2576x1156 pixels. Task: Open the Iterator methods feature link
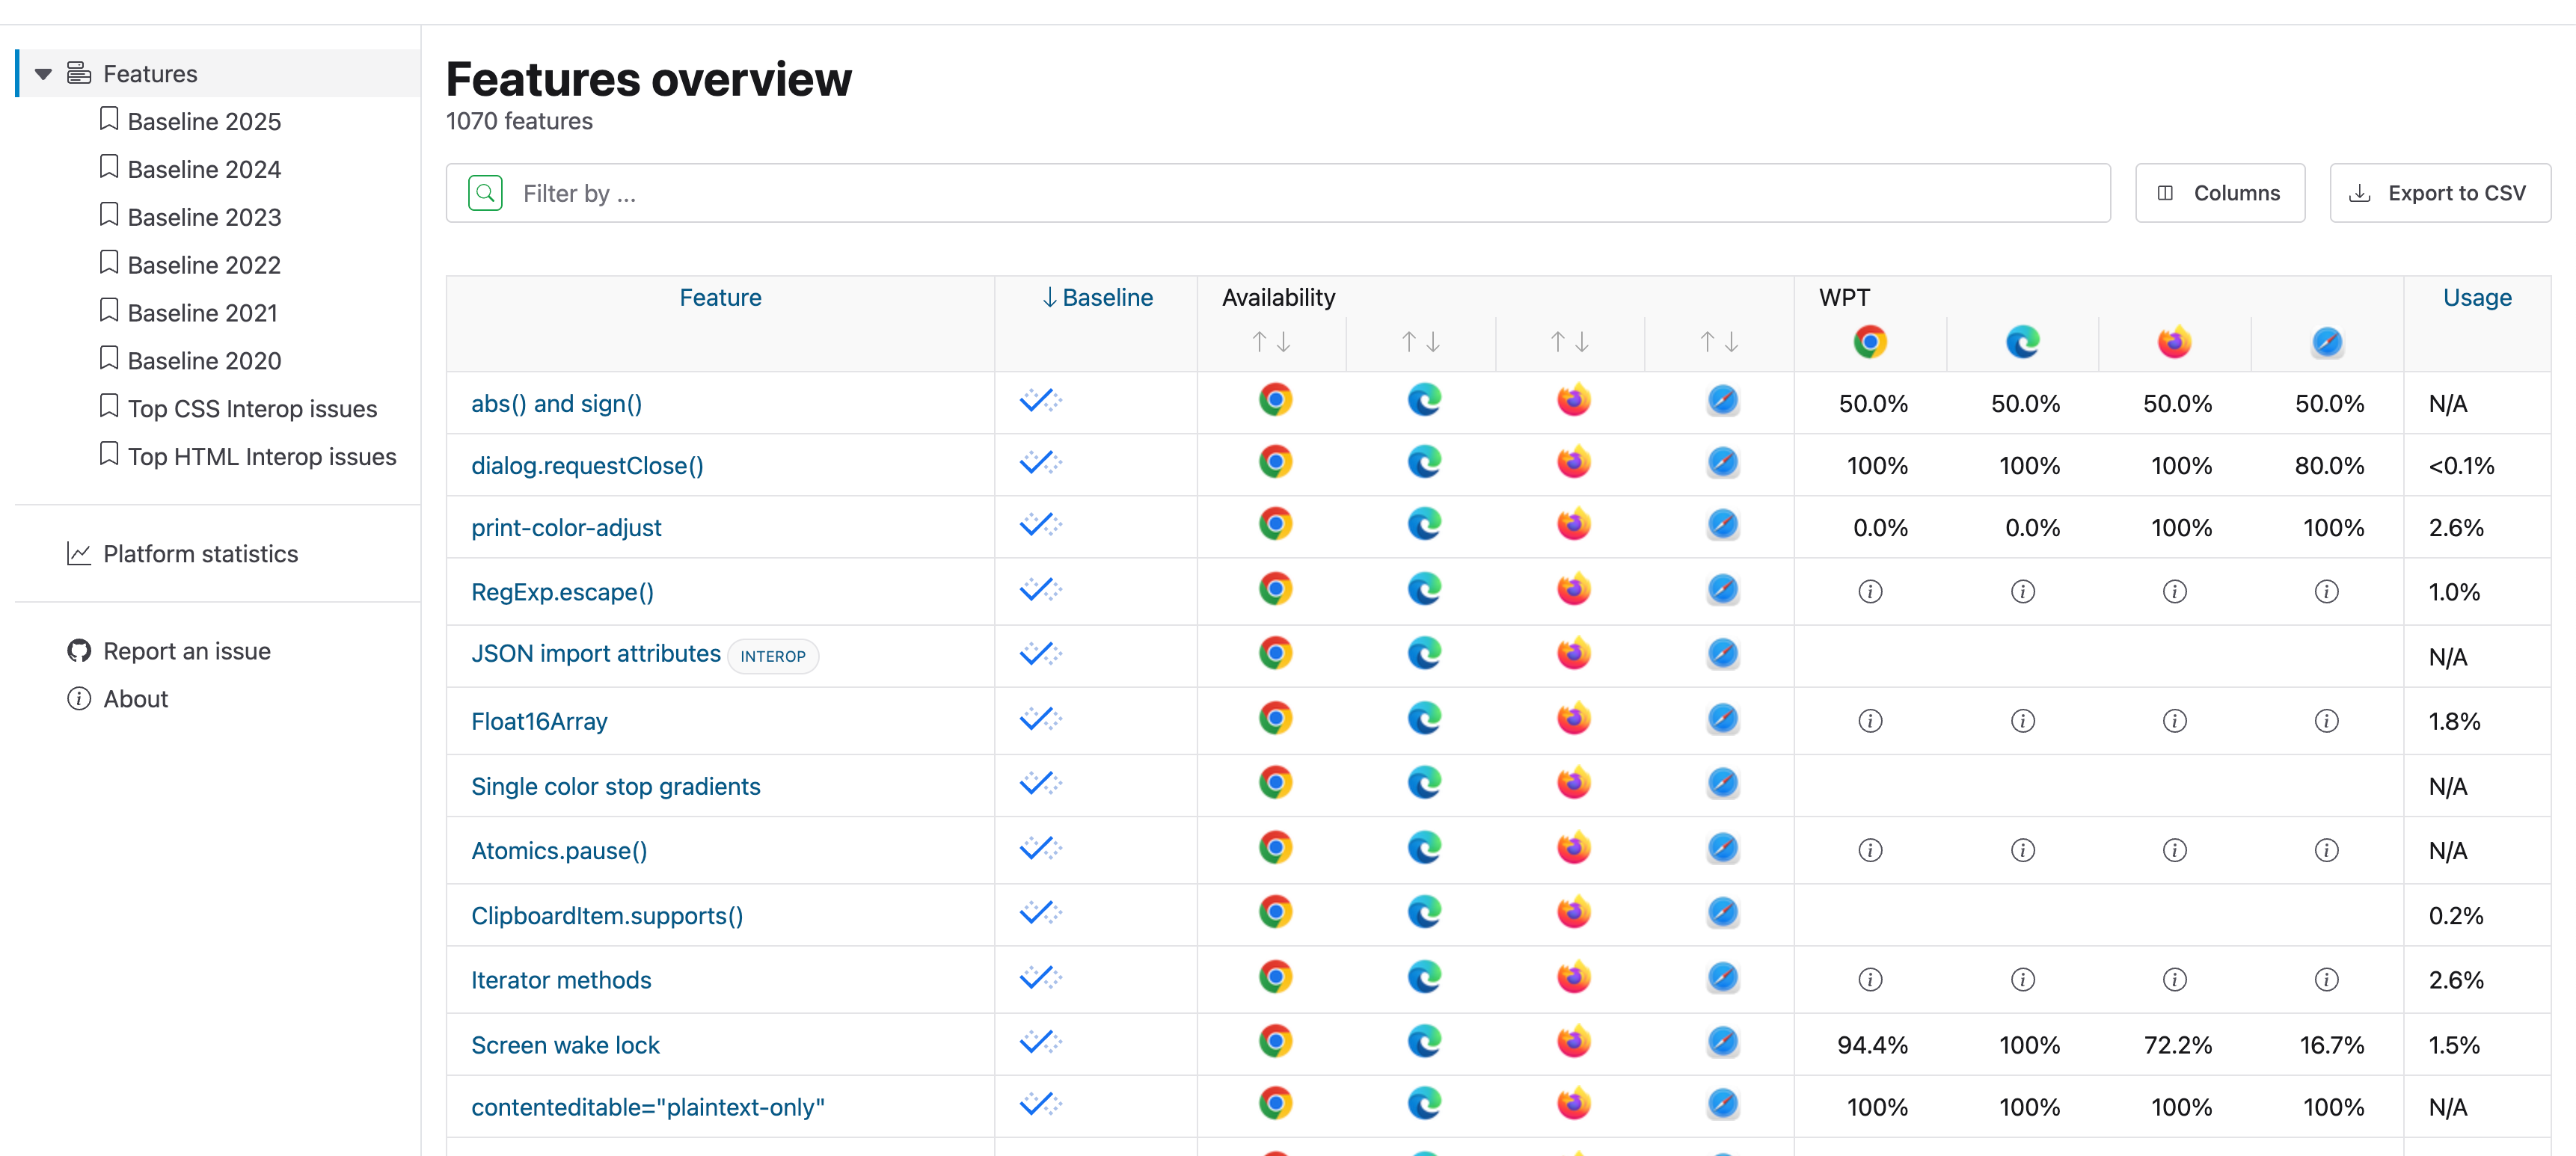pyautogui.click(x=561, y=980)
